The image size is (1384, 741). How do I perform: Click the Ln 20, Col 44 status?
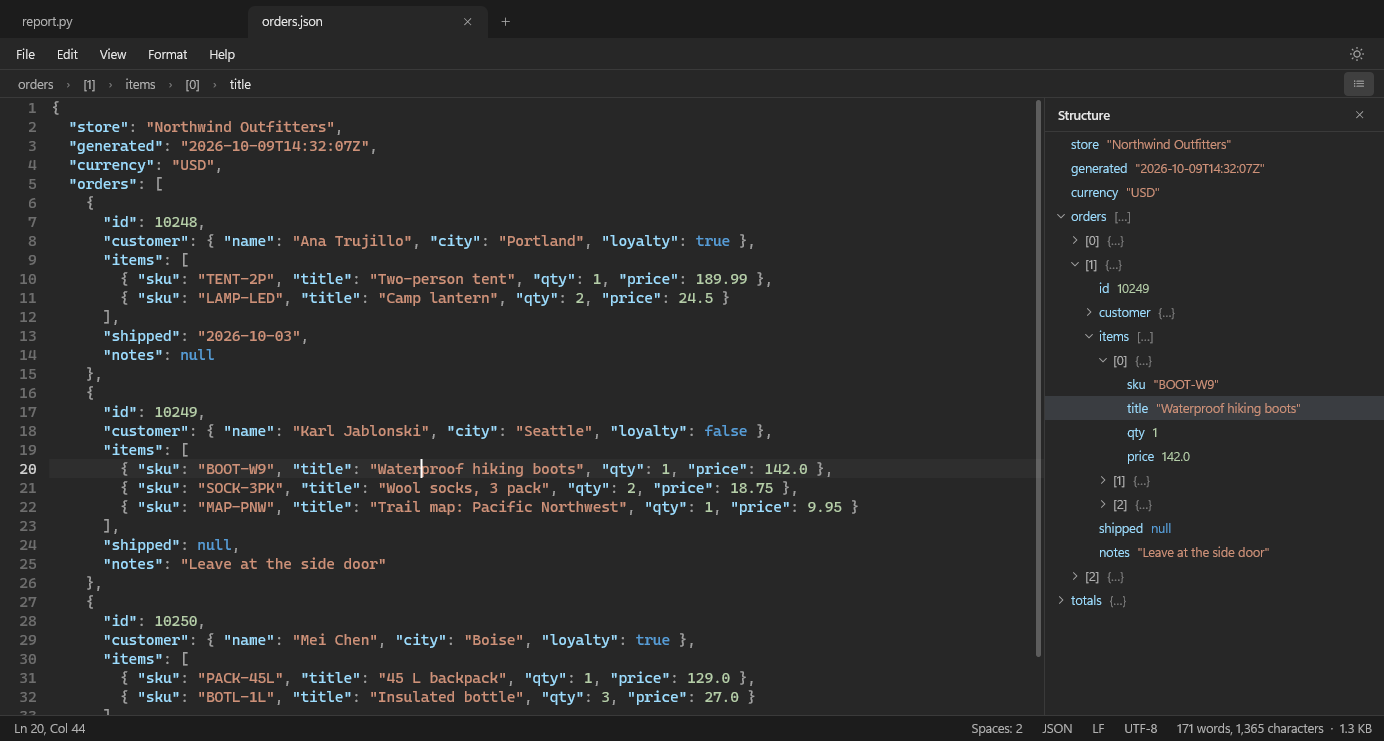pos(50,728)
